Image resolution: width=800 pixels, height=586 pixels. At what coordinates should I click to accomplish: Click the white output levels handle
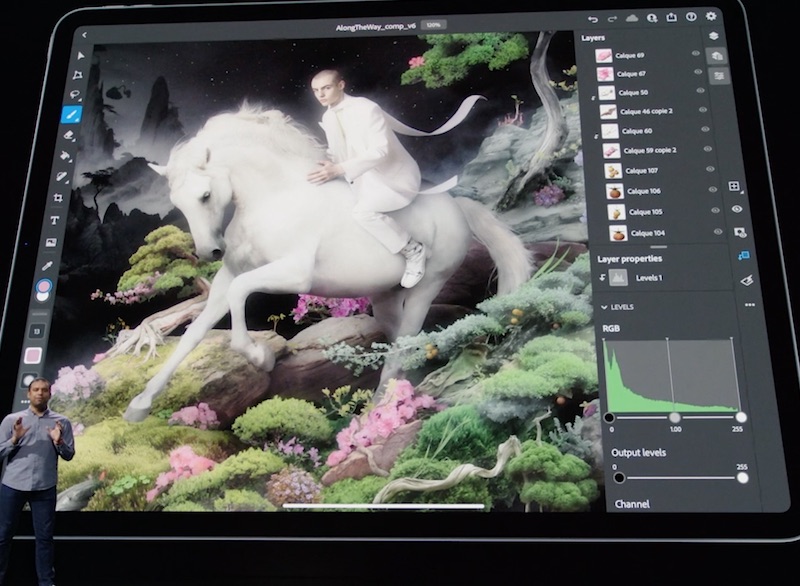[x=743, y=478]
